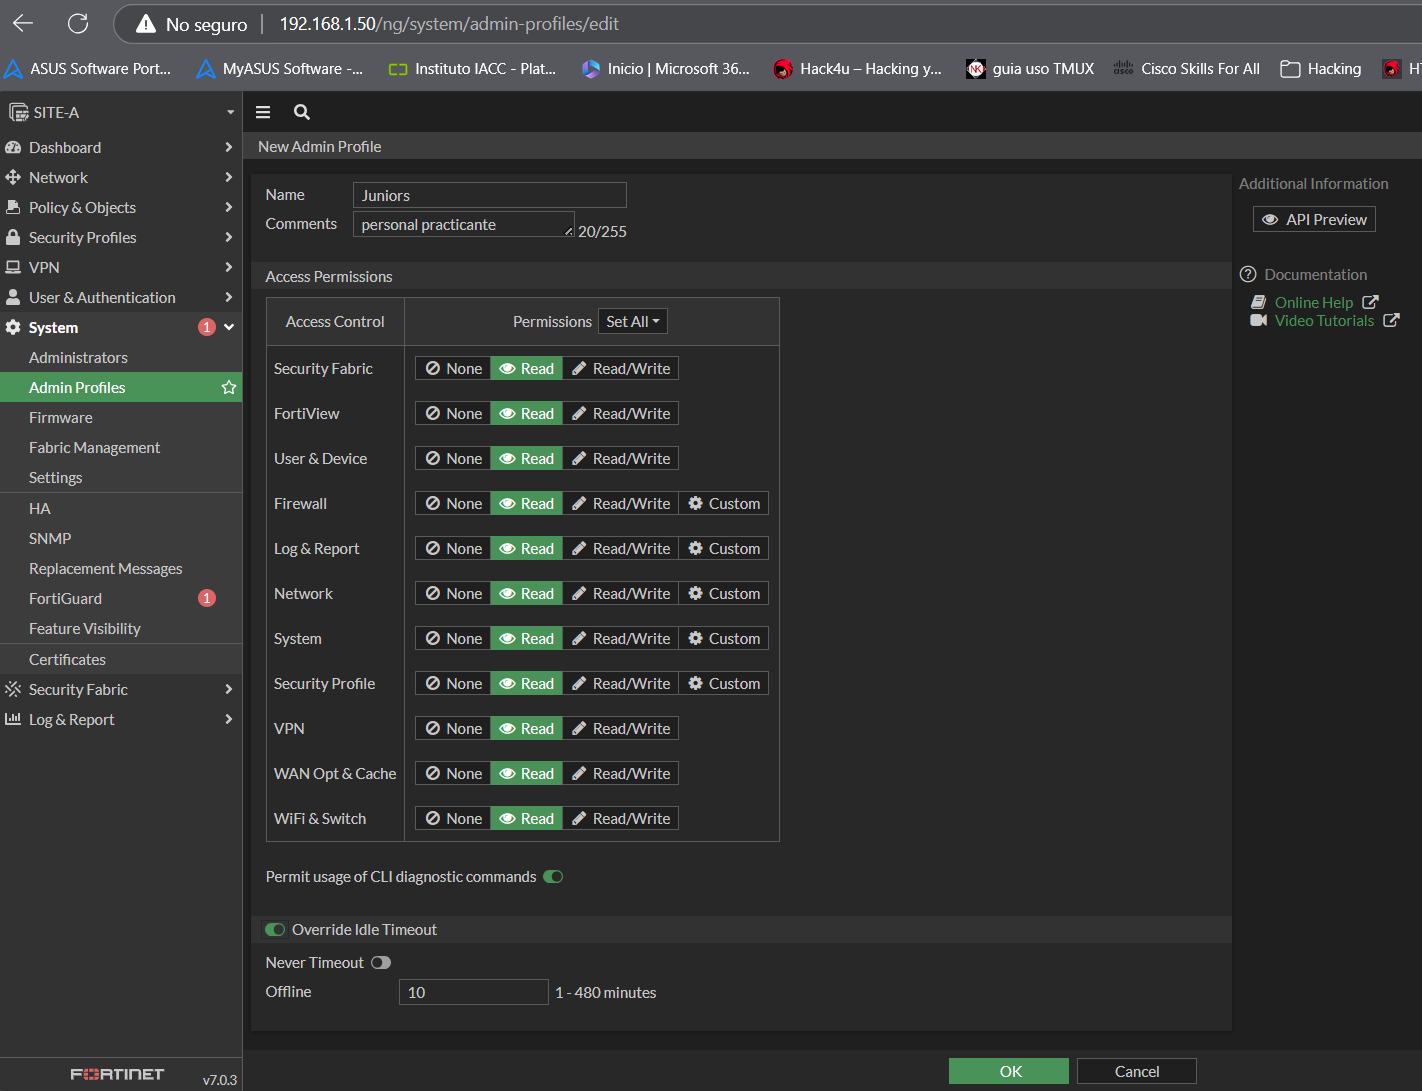Open the Set All permissions dropdown
This screenshot has width=1422, height=1091.
coord(632,321)
